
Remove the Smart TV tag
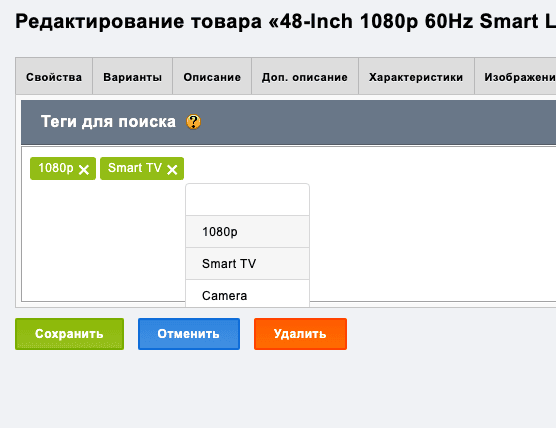coord(172,170)
